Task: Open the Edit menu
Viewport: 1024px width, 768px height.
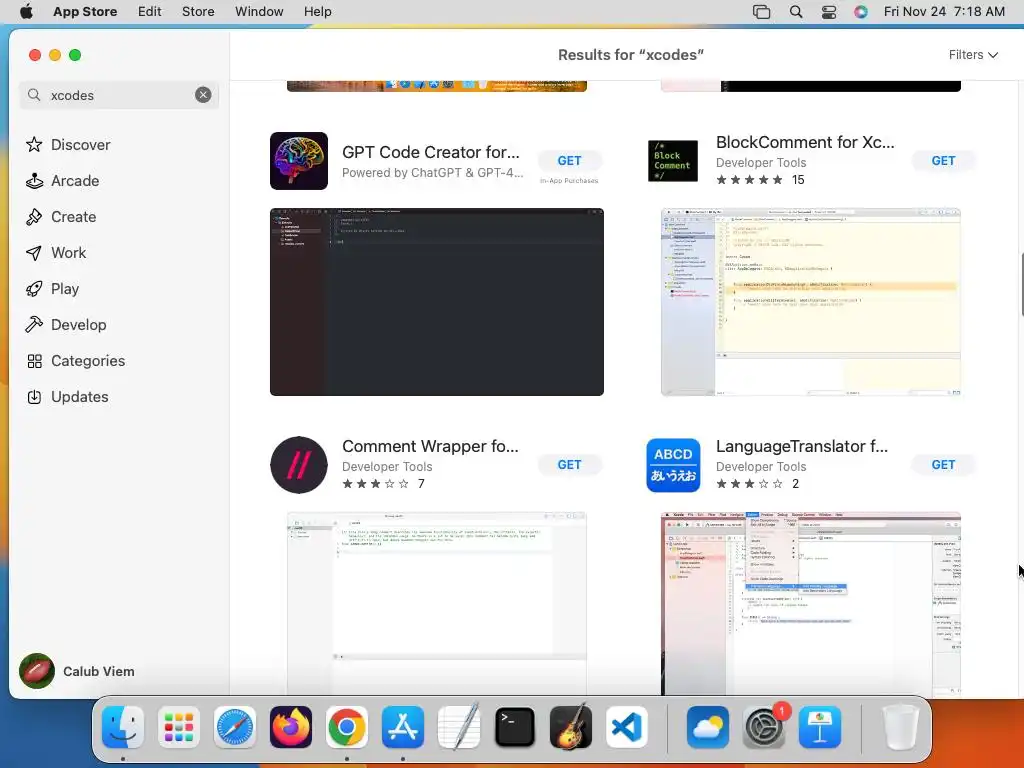Action: pyautogui.click(x=150, y=12)
